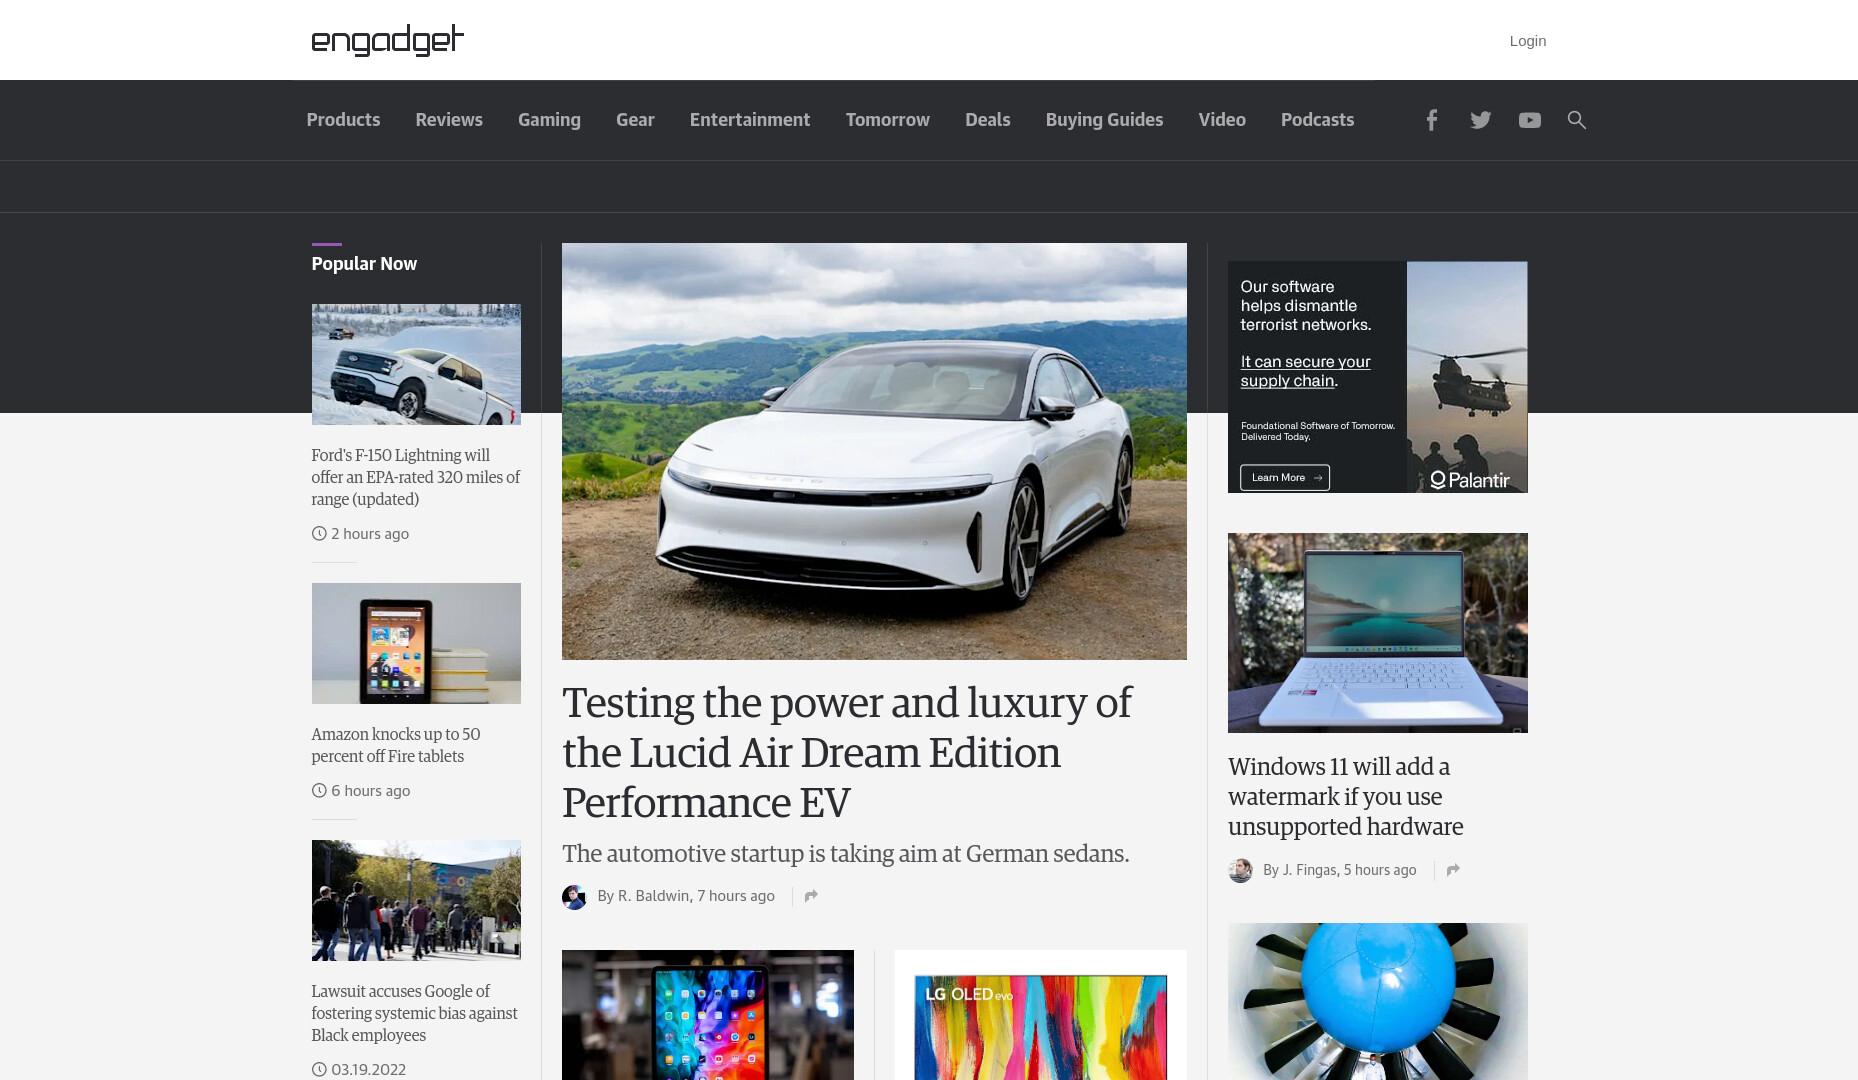Read the Ford F-150 Lightning range story
Image resolution: width=1858 pixels, height=1080 pixels.
tap(415, 477)
